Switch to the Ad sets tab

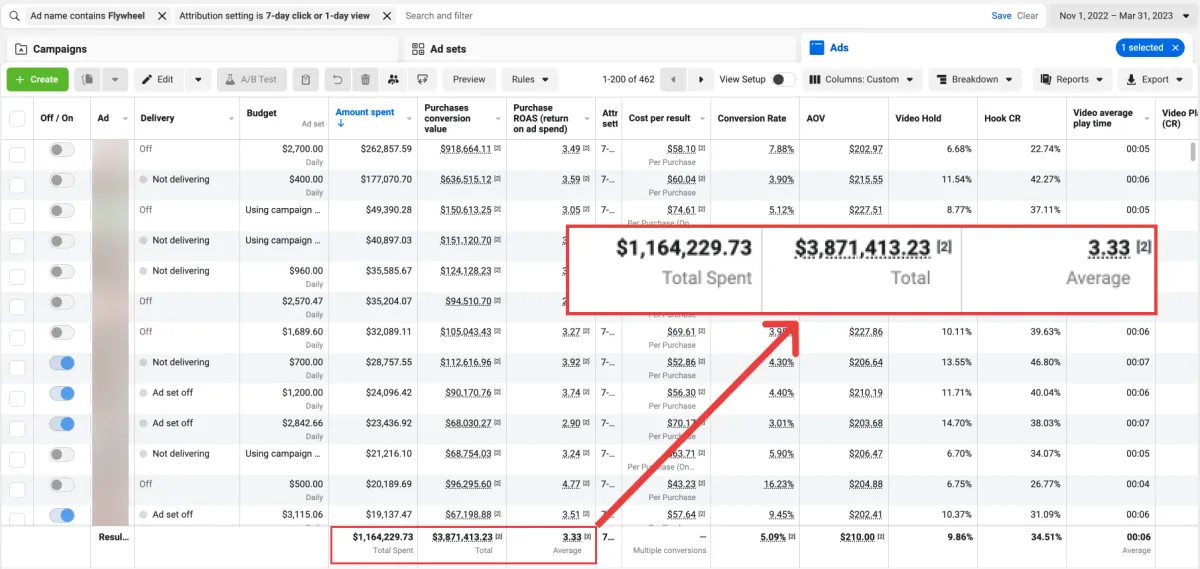point(448,49)
